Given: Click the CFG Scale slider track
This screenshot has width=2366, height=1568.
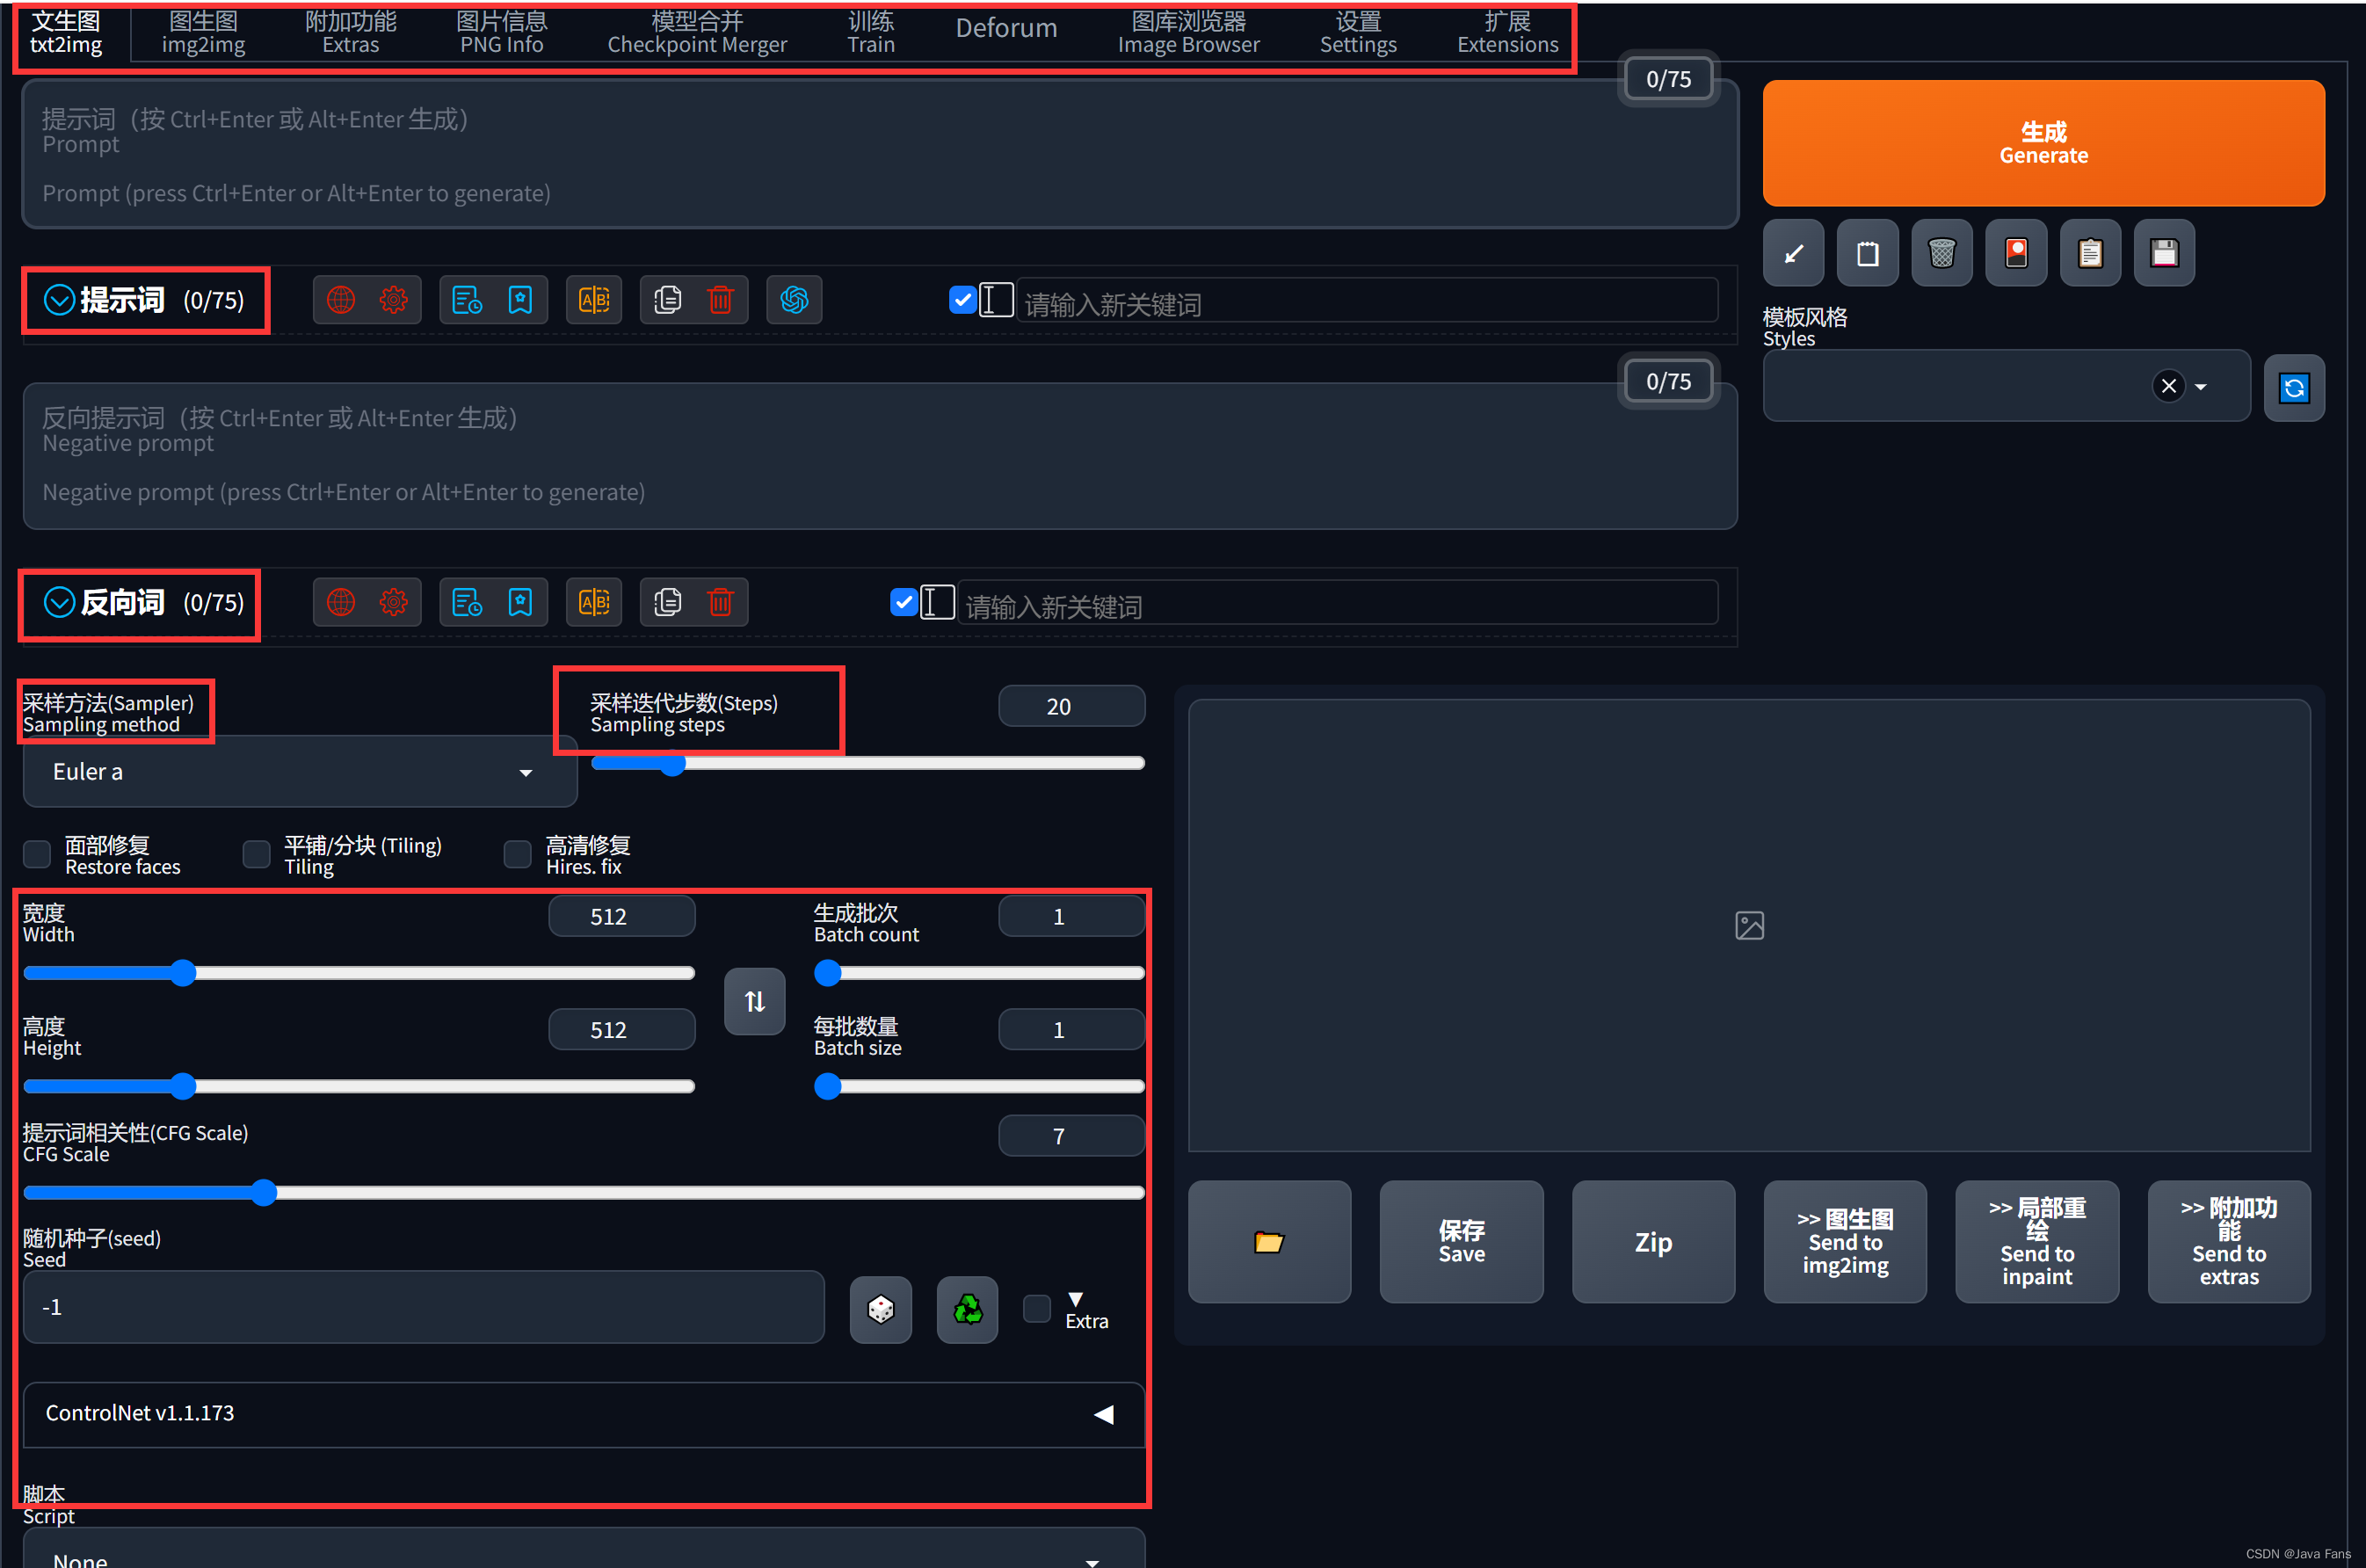Looking at the screenshot, I should [584, 1193].
